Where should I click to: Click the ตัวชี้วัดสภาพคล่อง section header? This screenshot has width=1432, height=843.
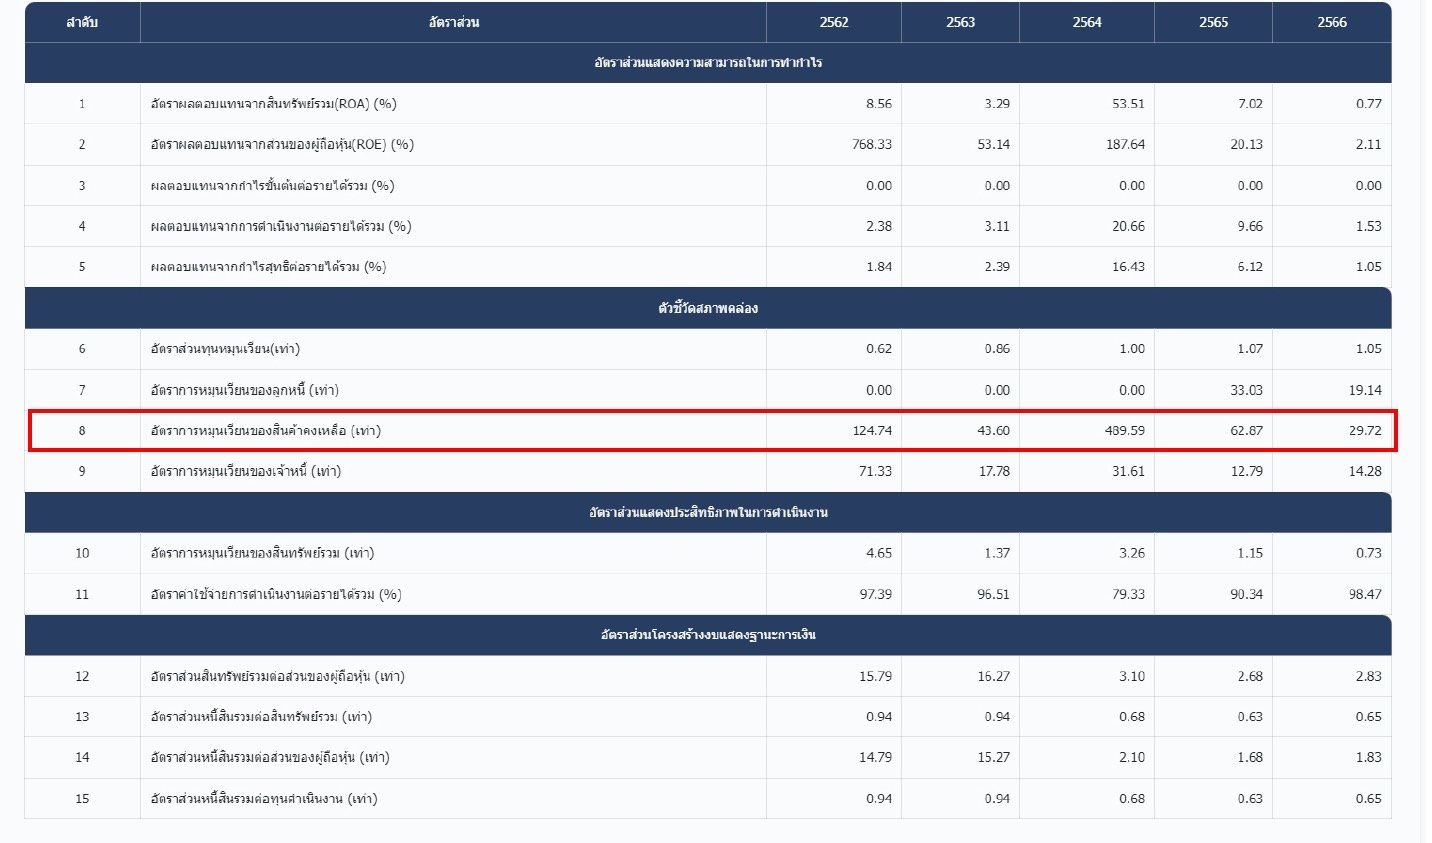click(708, 308)
